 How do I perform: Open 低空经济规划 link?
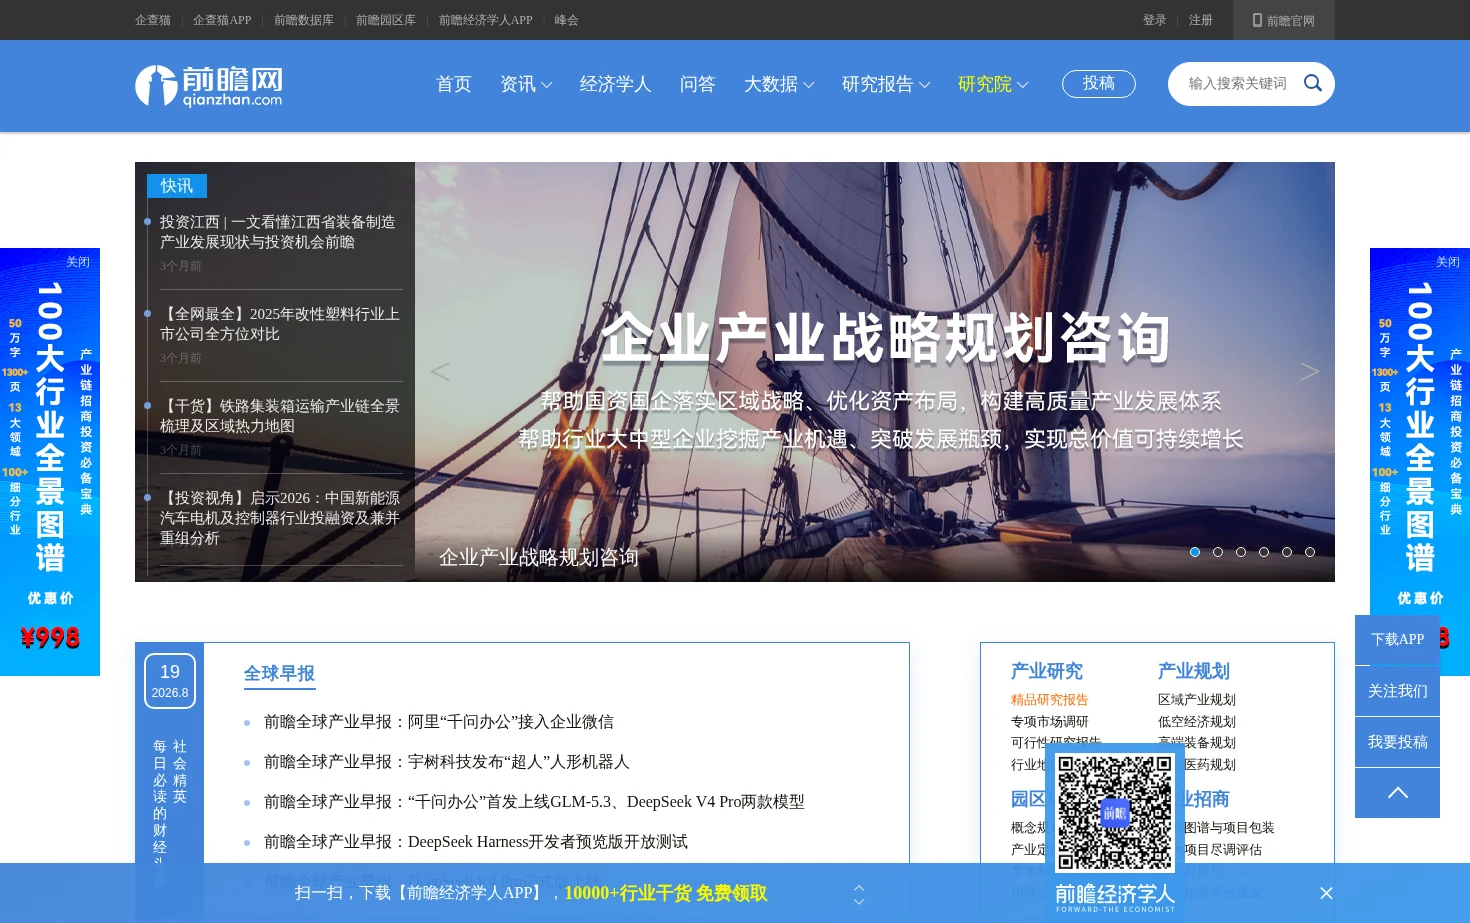click(x=1197, y=722)
